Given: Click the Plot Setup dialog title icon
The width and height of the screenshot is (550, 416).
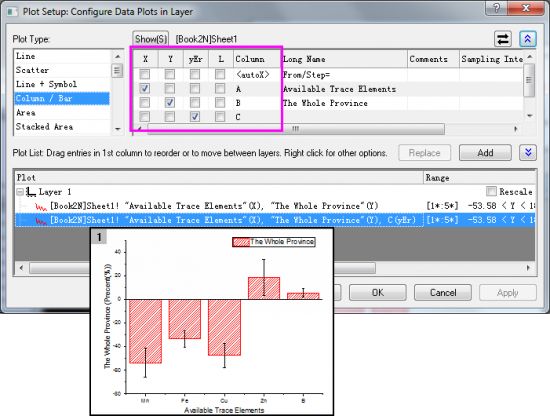Looking at the screenshot, I should pos(13,12).
